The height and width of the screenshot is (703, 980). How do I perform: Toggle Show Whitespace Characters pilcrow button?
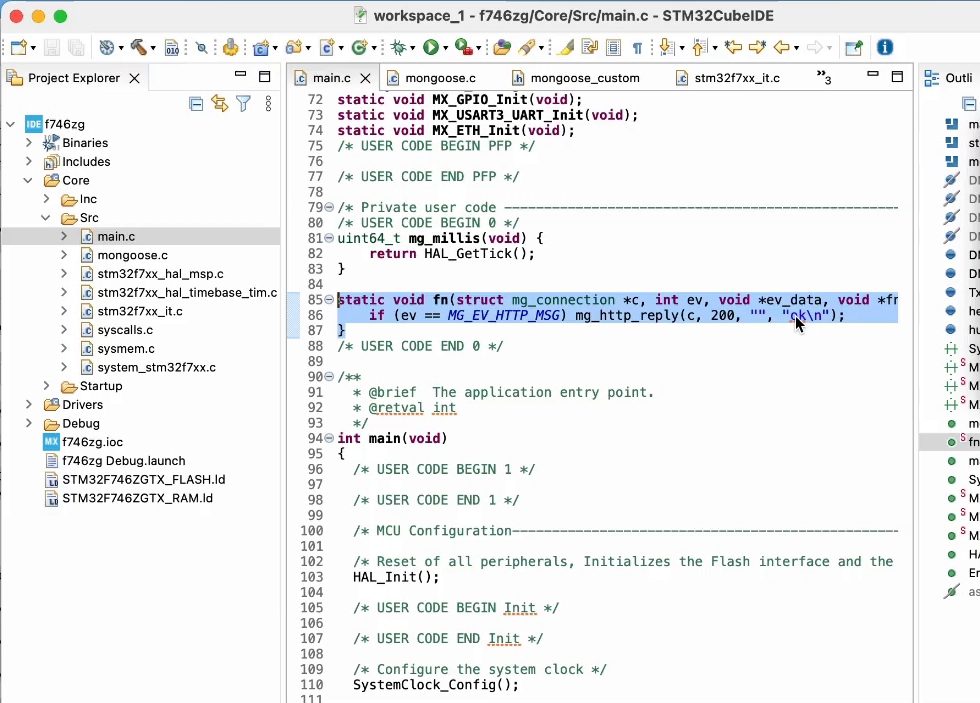click(637, 47)
